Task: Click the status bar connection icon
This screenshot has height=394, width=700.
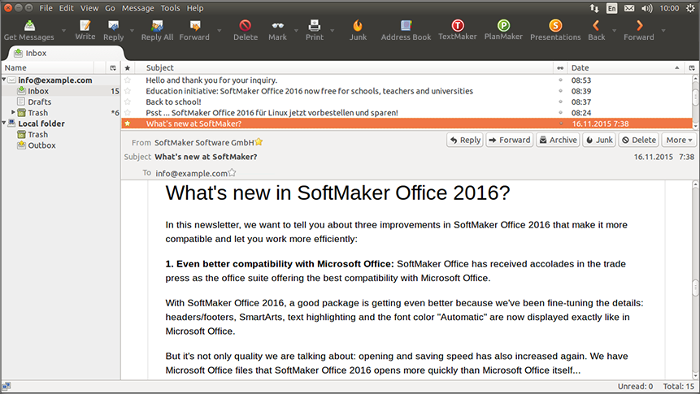Action: click(6, 386)
